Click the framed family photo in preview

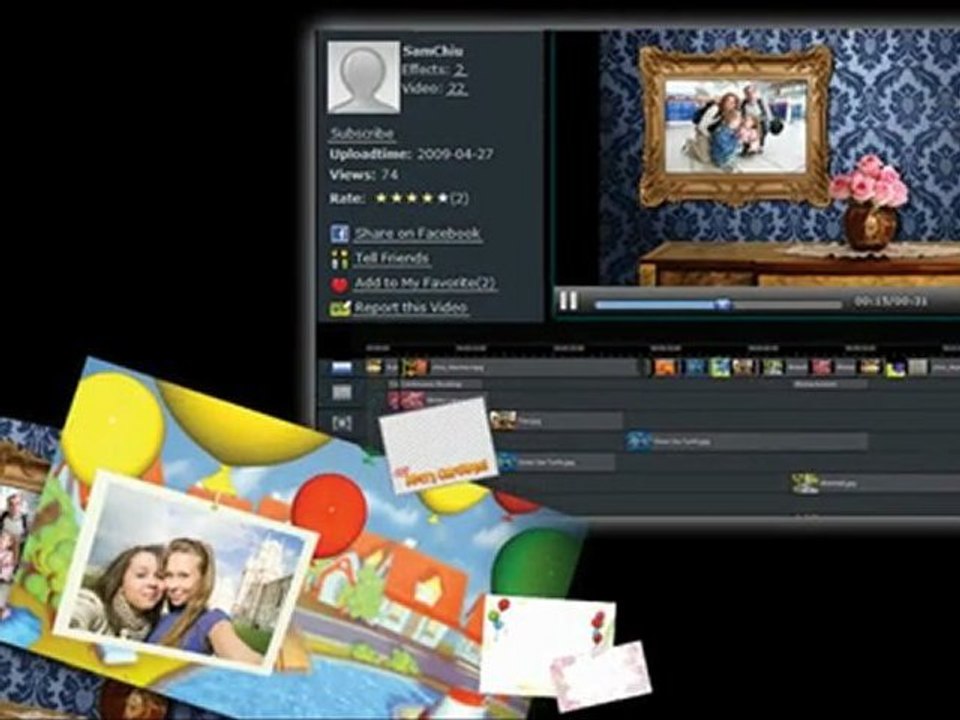click(x=735, y=126)
